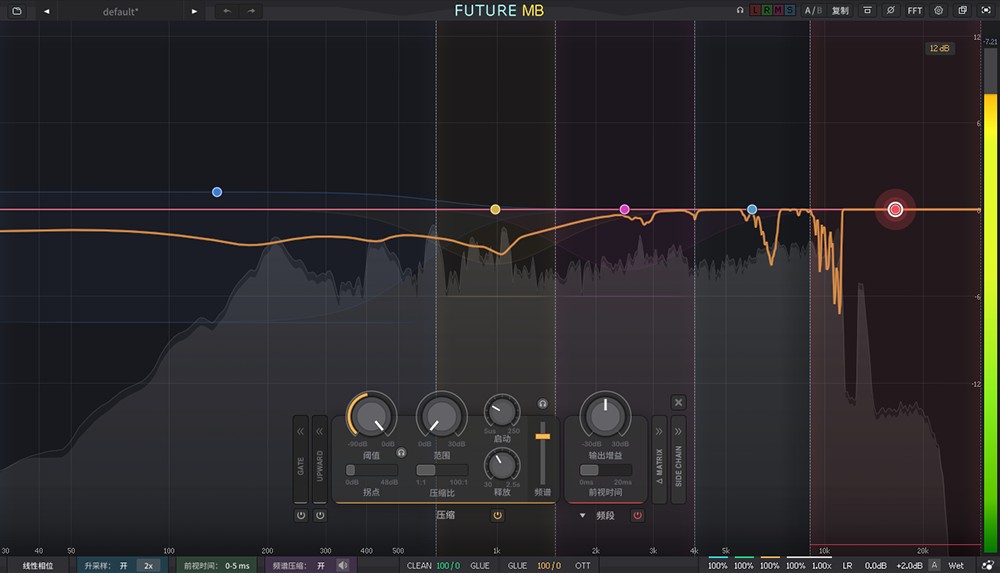This screenshot has height=573, width=1000.
Task: Click the collapse panel icon beside 复制
Action: point(867,10)
